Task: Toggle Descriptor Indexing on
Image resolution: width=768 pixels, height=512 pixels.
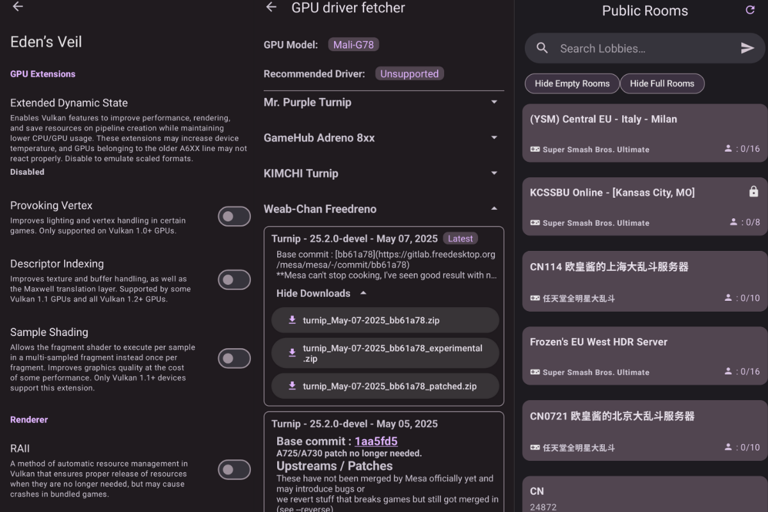Action: 234,280
